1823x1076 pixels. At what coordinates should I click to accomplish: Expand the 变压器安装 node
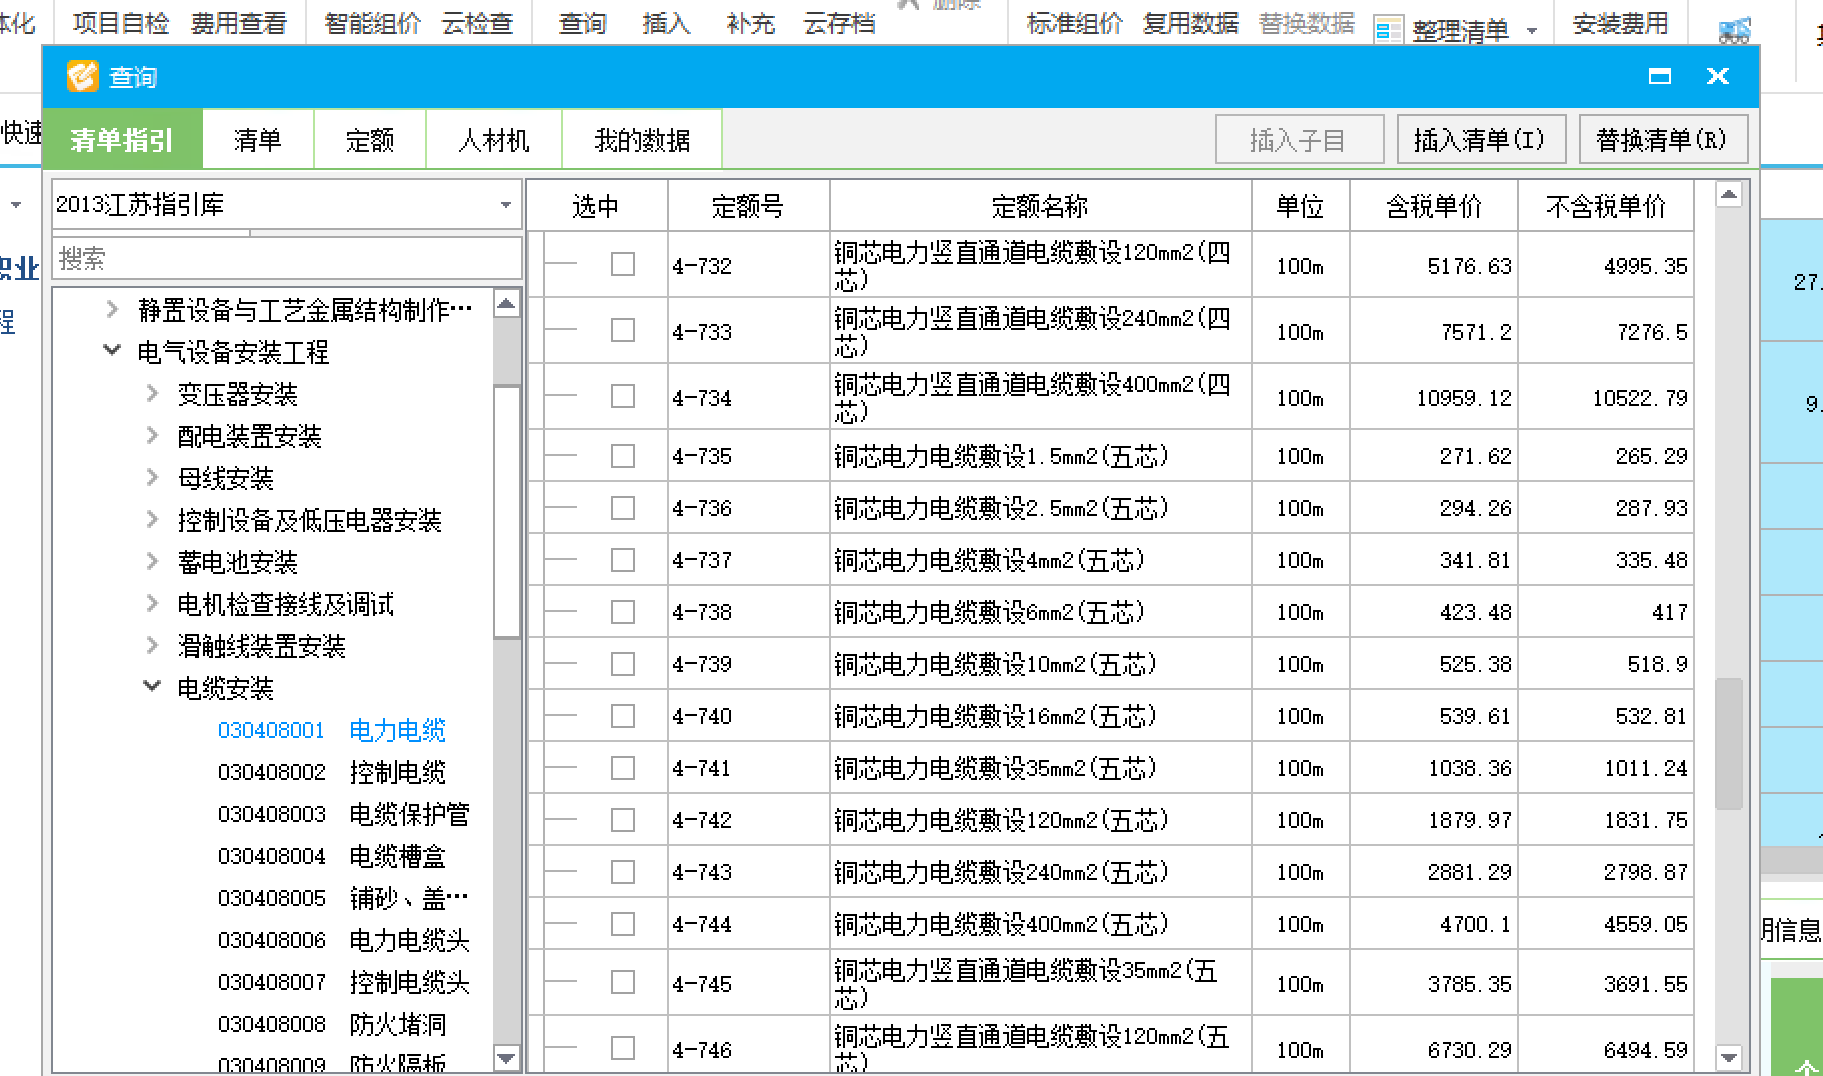pyautogui.click(x=153, y=394)
